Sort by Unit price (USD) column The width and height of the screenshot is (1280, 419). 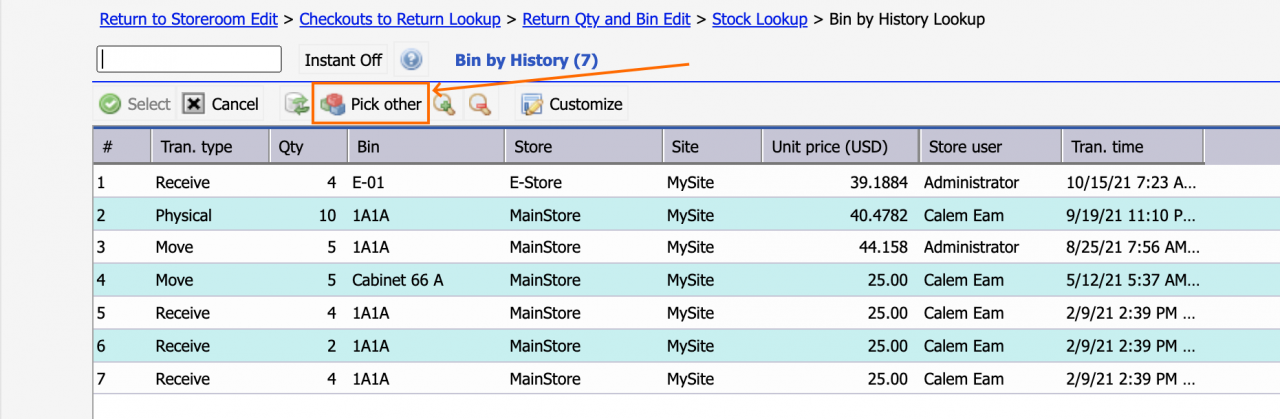click(x=840, y=147)
